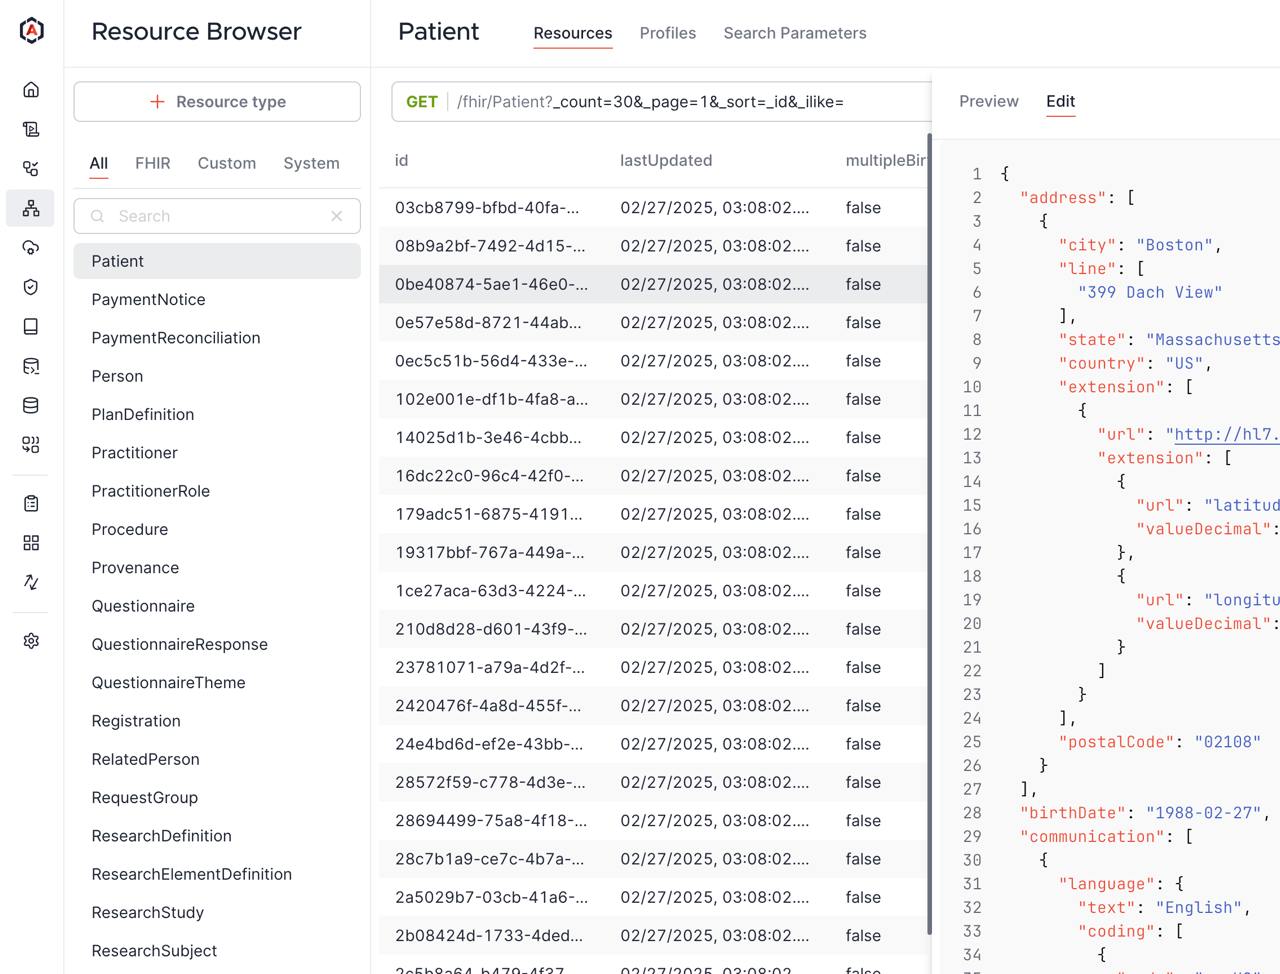This screenshot has width=1280, height=974.
Task: Open the database cylinder icon in sidebar
Action: pos(31,406)
